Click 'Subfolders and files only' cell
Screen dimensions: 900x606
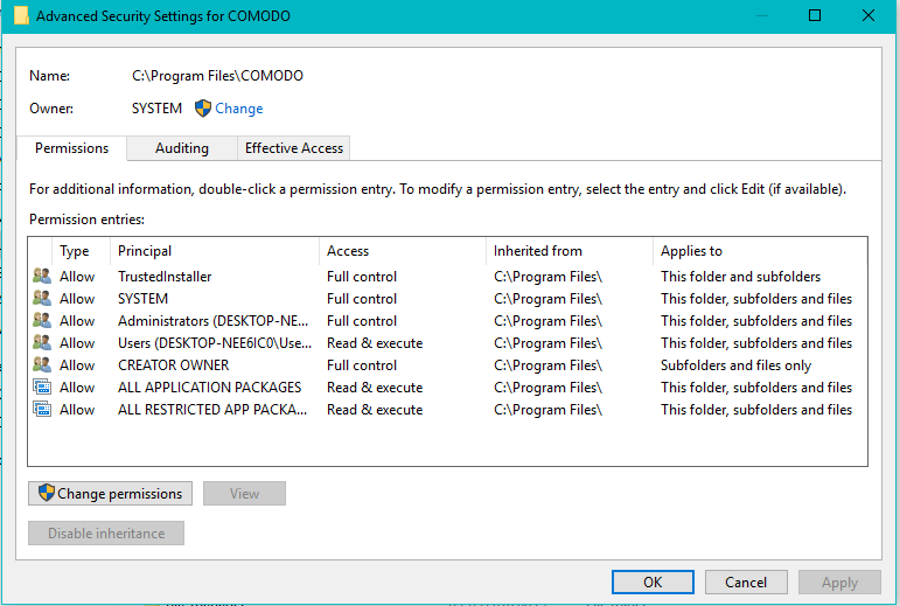tap(736, 365)
